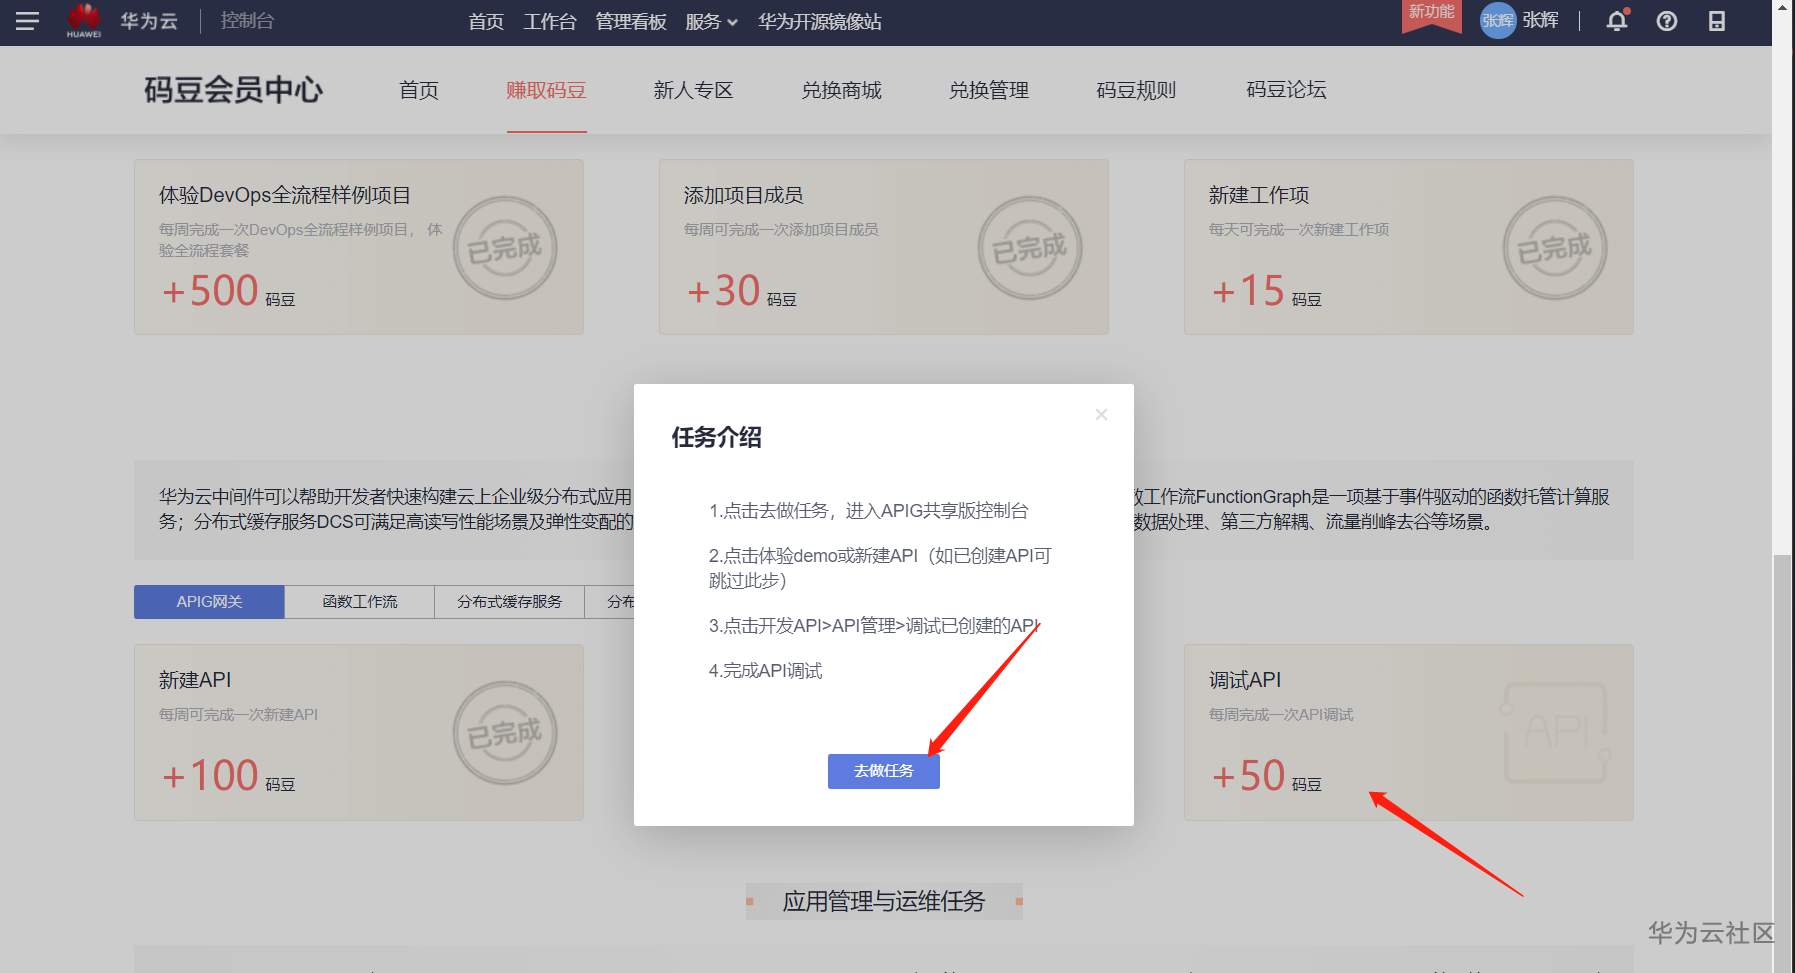Open the 新建API task card title
The width and height of the screenshot is (1795, 973).
[x=195, y=680]
